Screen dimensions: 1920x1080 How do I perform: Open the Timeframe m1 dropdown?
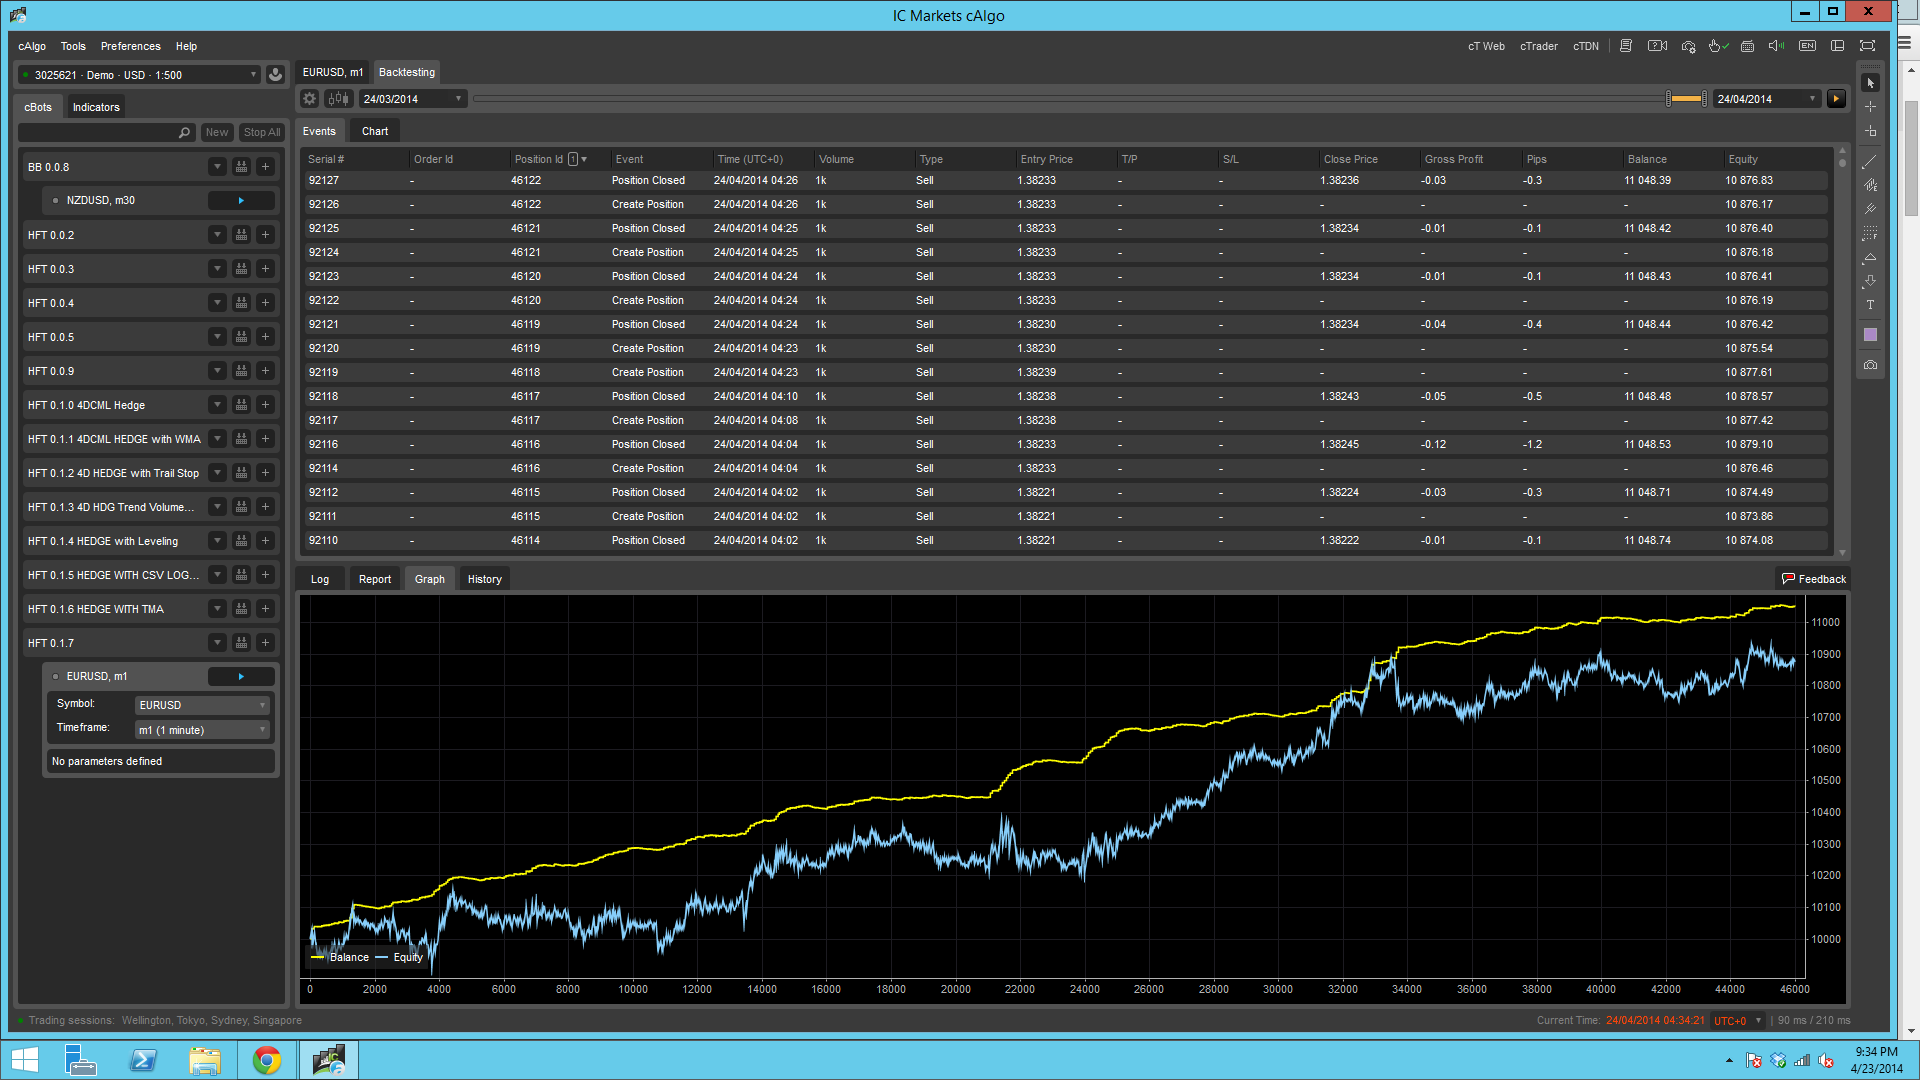pyautogui.click(x=203, y=730)
